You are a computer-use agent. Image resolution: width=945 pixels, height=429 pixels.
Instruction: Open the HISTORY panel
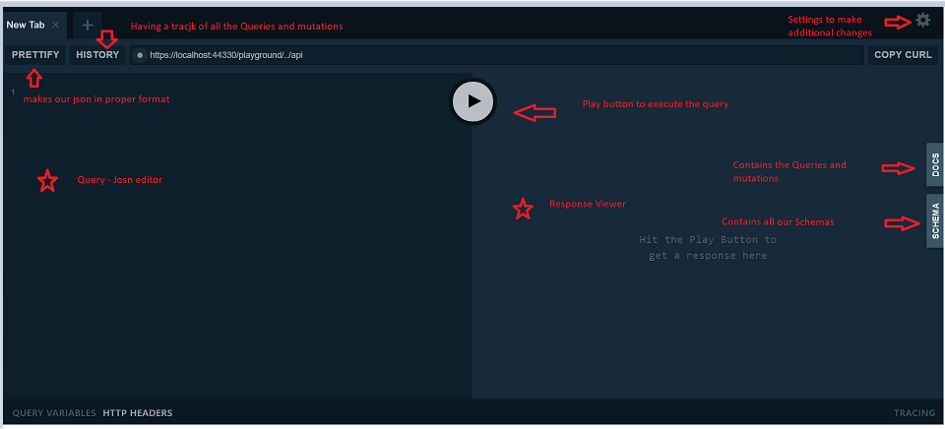[x=98, y=55]
